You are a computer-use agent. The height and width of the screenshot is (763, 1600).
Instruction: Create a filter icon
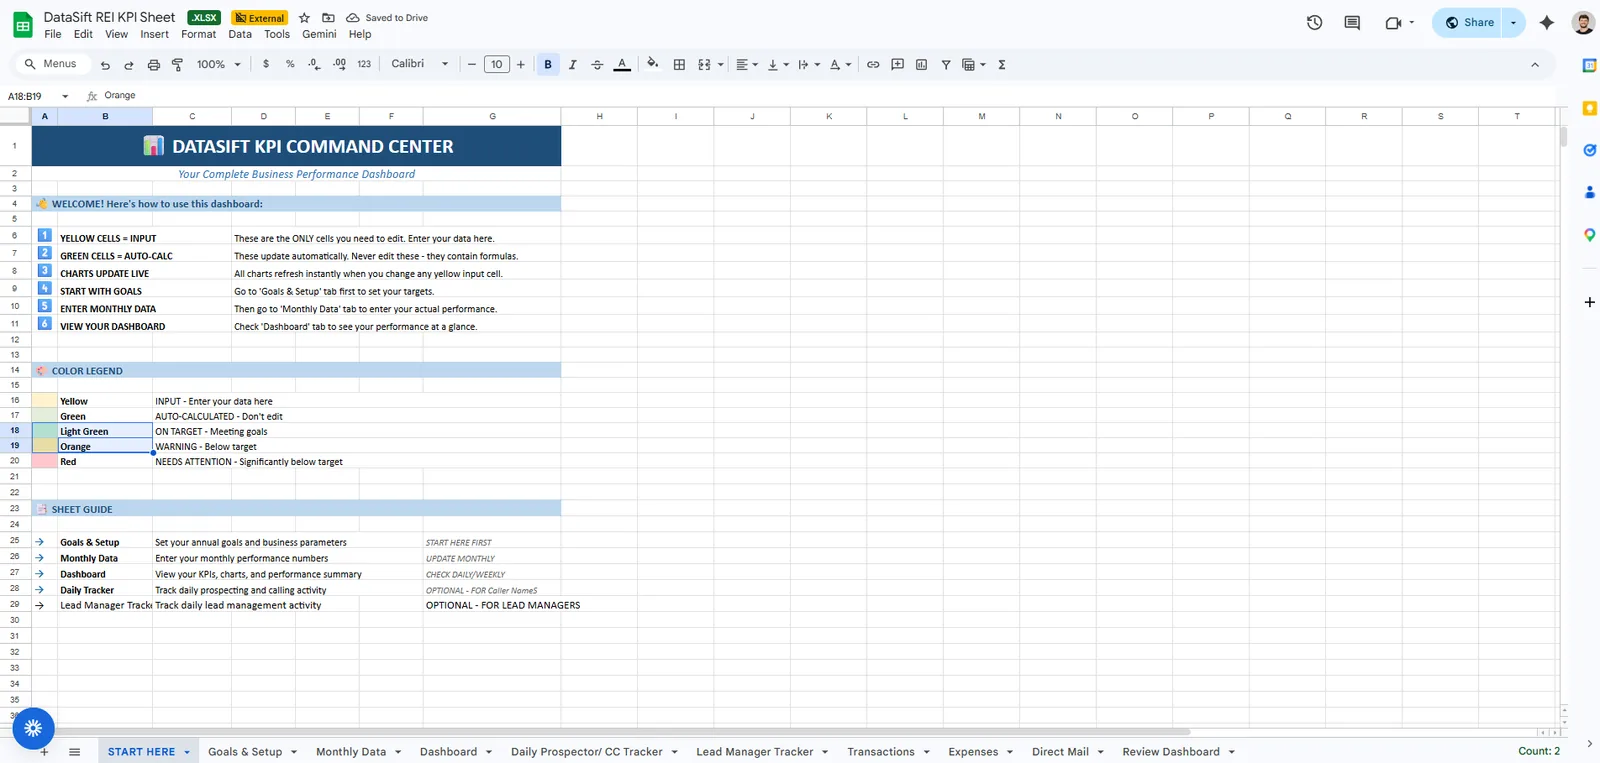coord(946,64)
